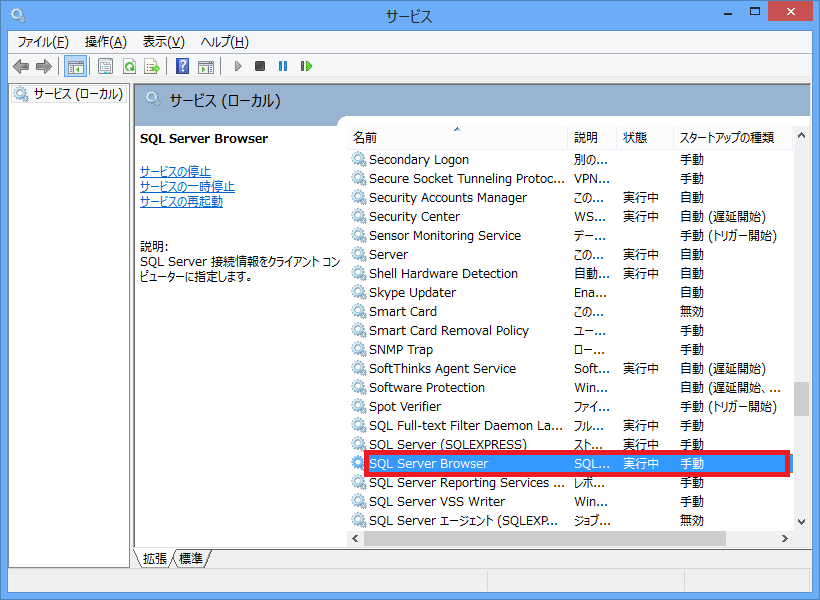
Task: Click the Forward arrow toolbar icon
Action: 44,66
